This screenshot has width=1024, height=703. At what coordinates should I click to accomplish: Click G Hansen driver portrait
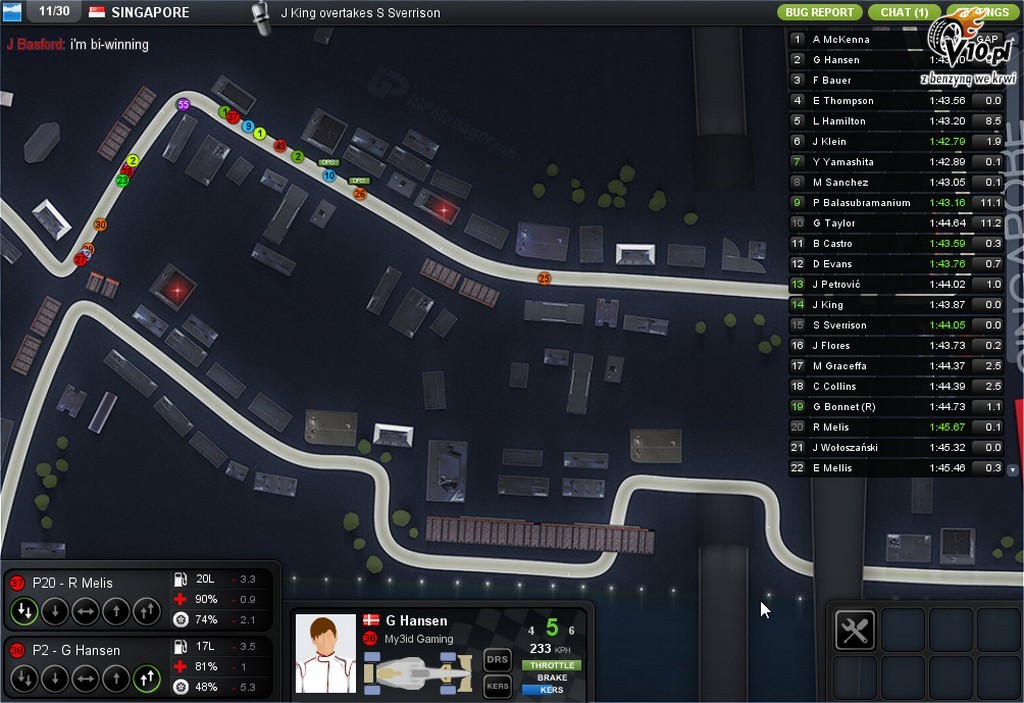click(325, 653)
